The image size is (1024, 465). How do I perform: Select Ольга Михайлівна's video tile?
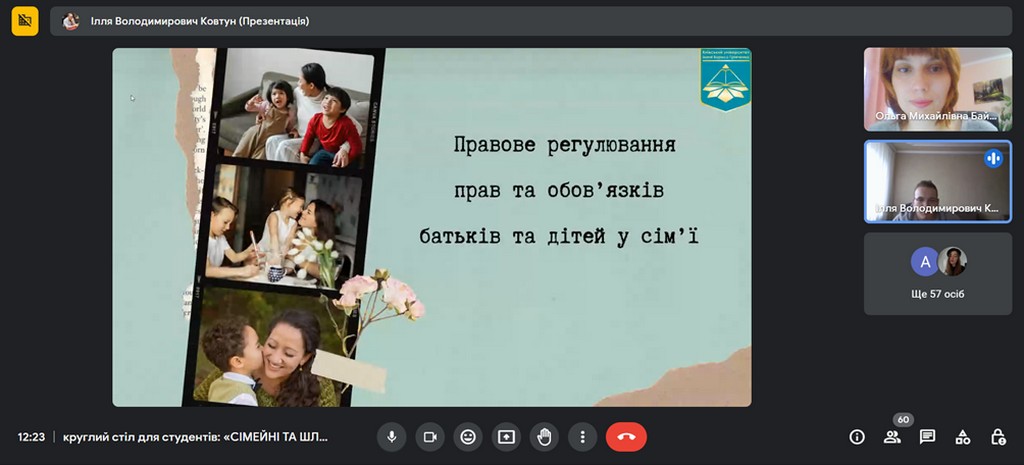(938, 89)
